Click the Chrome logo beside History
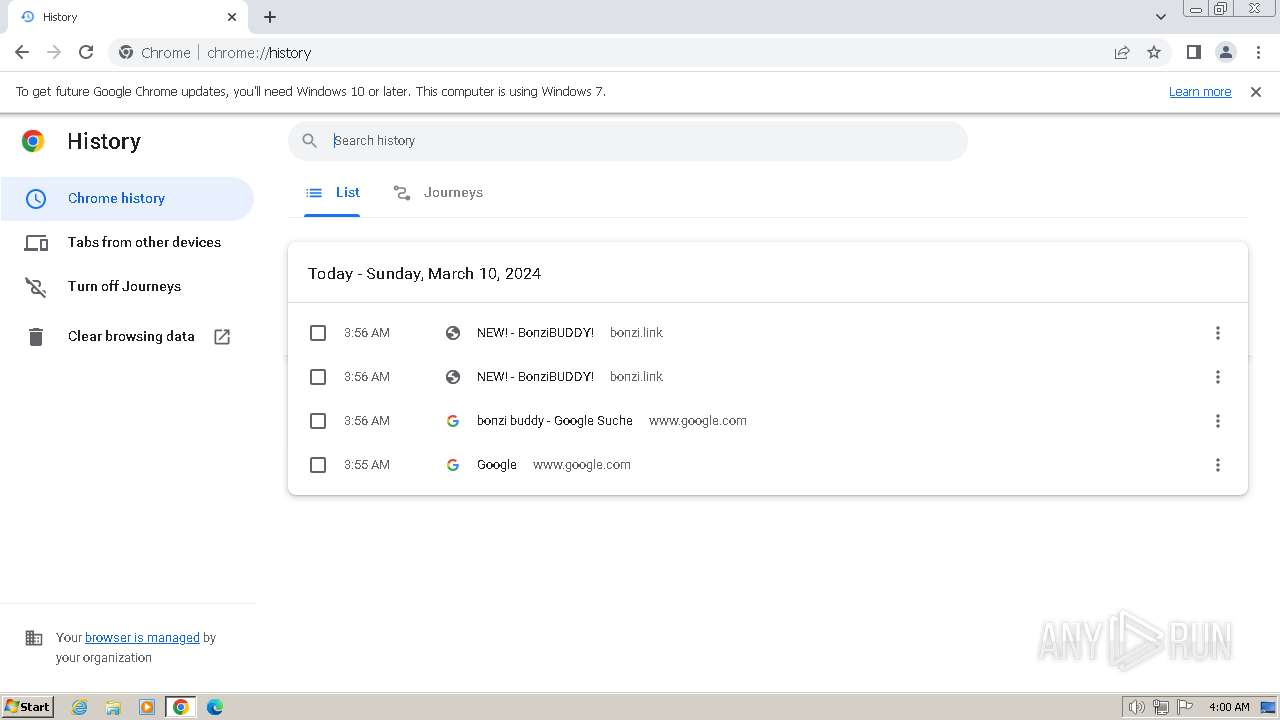Screen dimensions: 1280x720 (x=33, y=141)
